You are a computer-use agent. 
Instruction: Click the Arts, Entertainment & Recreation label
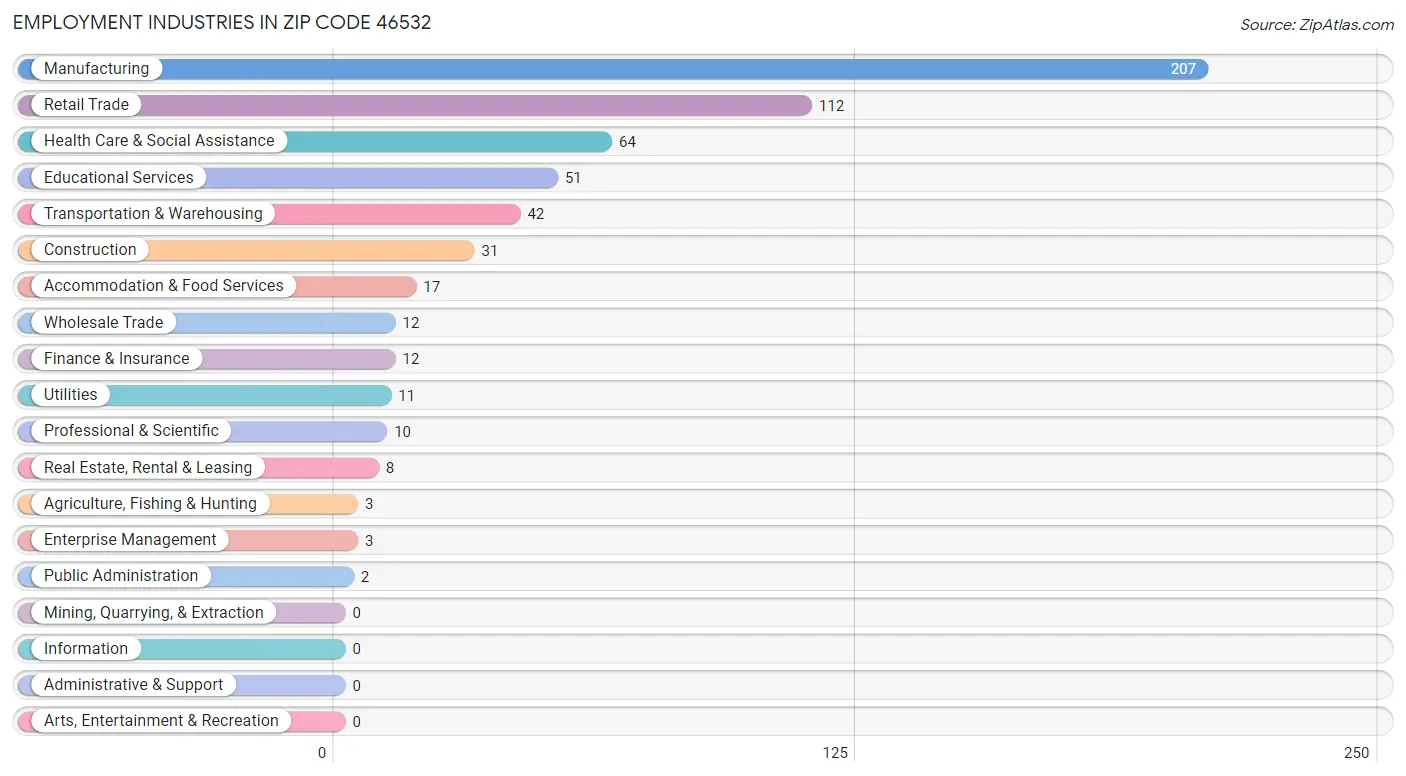point(161,720)
